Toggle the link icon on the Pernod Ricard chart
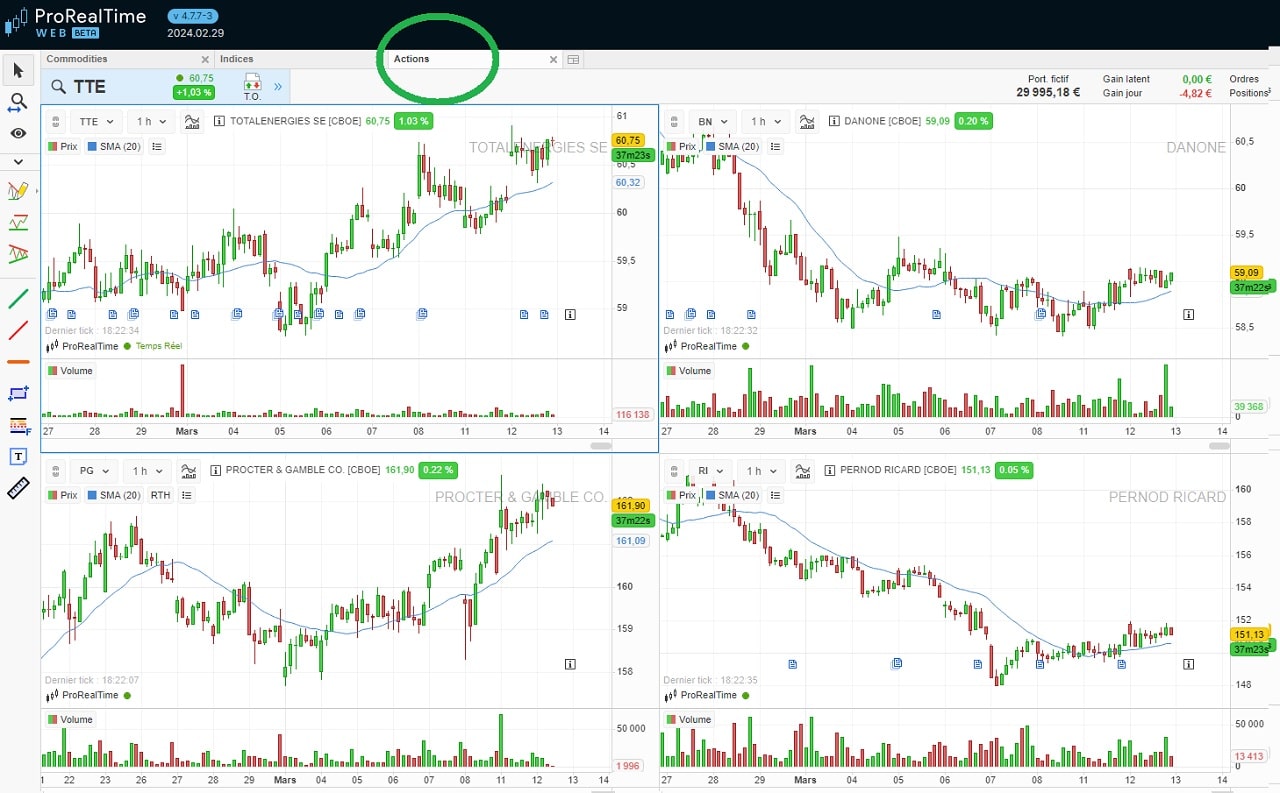 (673, 471)
